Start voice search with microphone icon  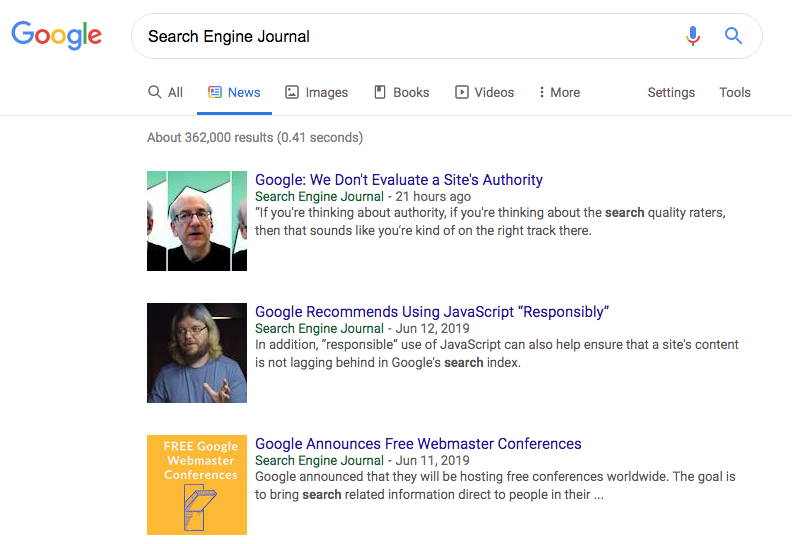click(693, 36)
